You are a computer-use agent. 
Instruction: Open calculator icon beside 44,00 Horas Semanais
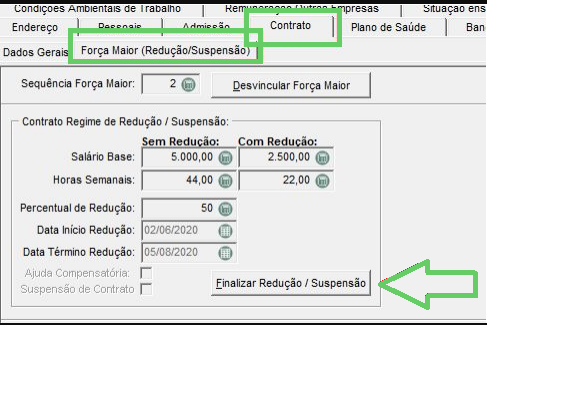[225, 181]
